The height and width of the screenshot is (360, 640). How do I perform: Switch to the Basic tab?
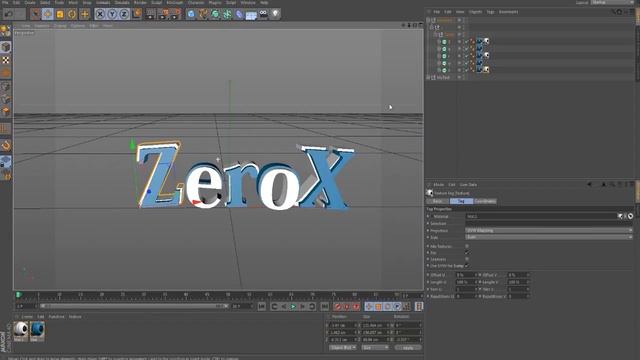438,201
